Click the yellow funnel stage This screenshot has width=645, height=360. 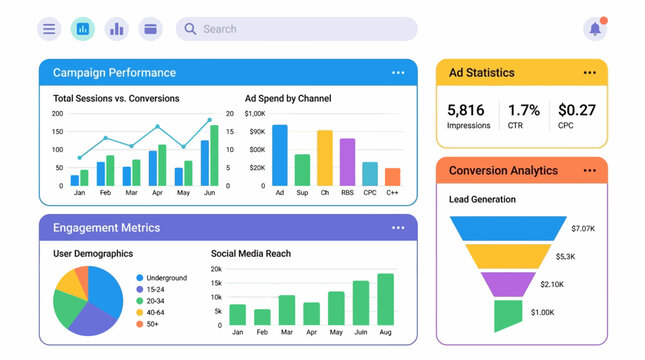point(508,256)
